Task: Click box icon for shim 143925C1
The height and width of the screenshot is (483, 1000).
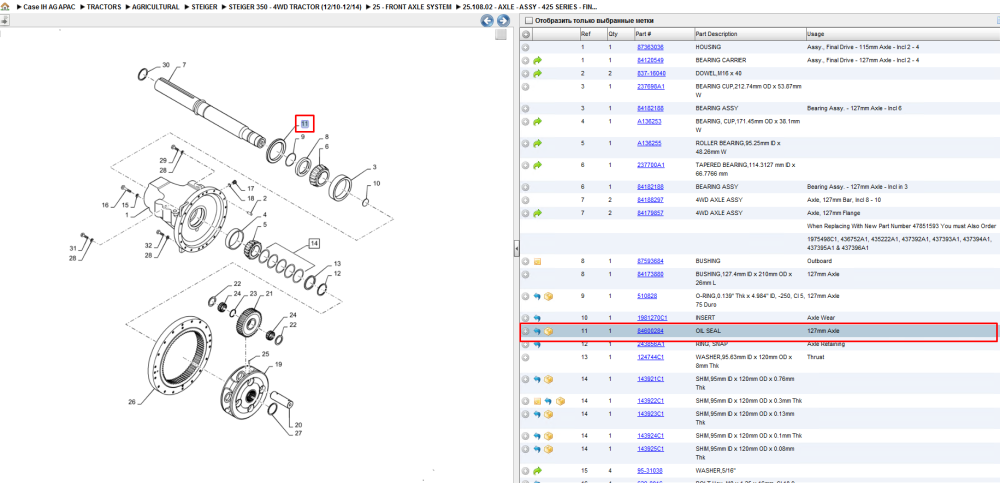Action: (x=548, y=449)
